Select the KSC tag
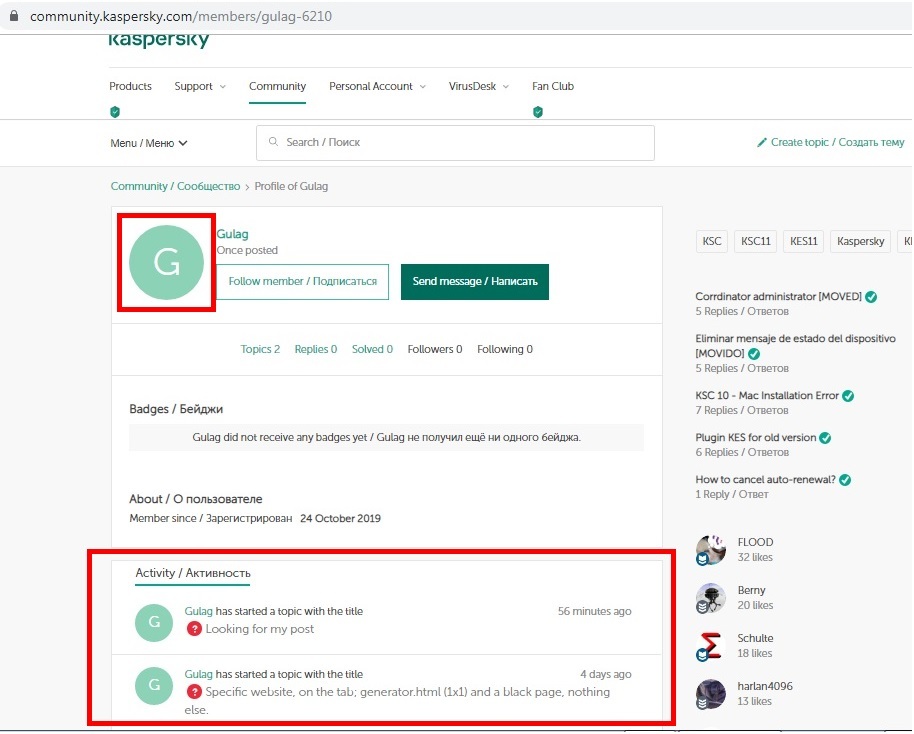This screenshot has width=914, height=734. point(712,241)
